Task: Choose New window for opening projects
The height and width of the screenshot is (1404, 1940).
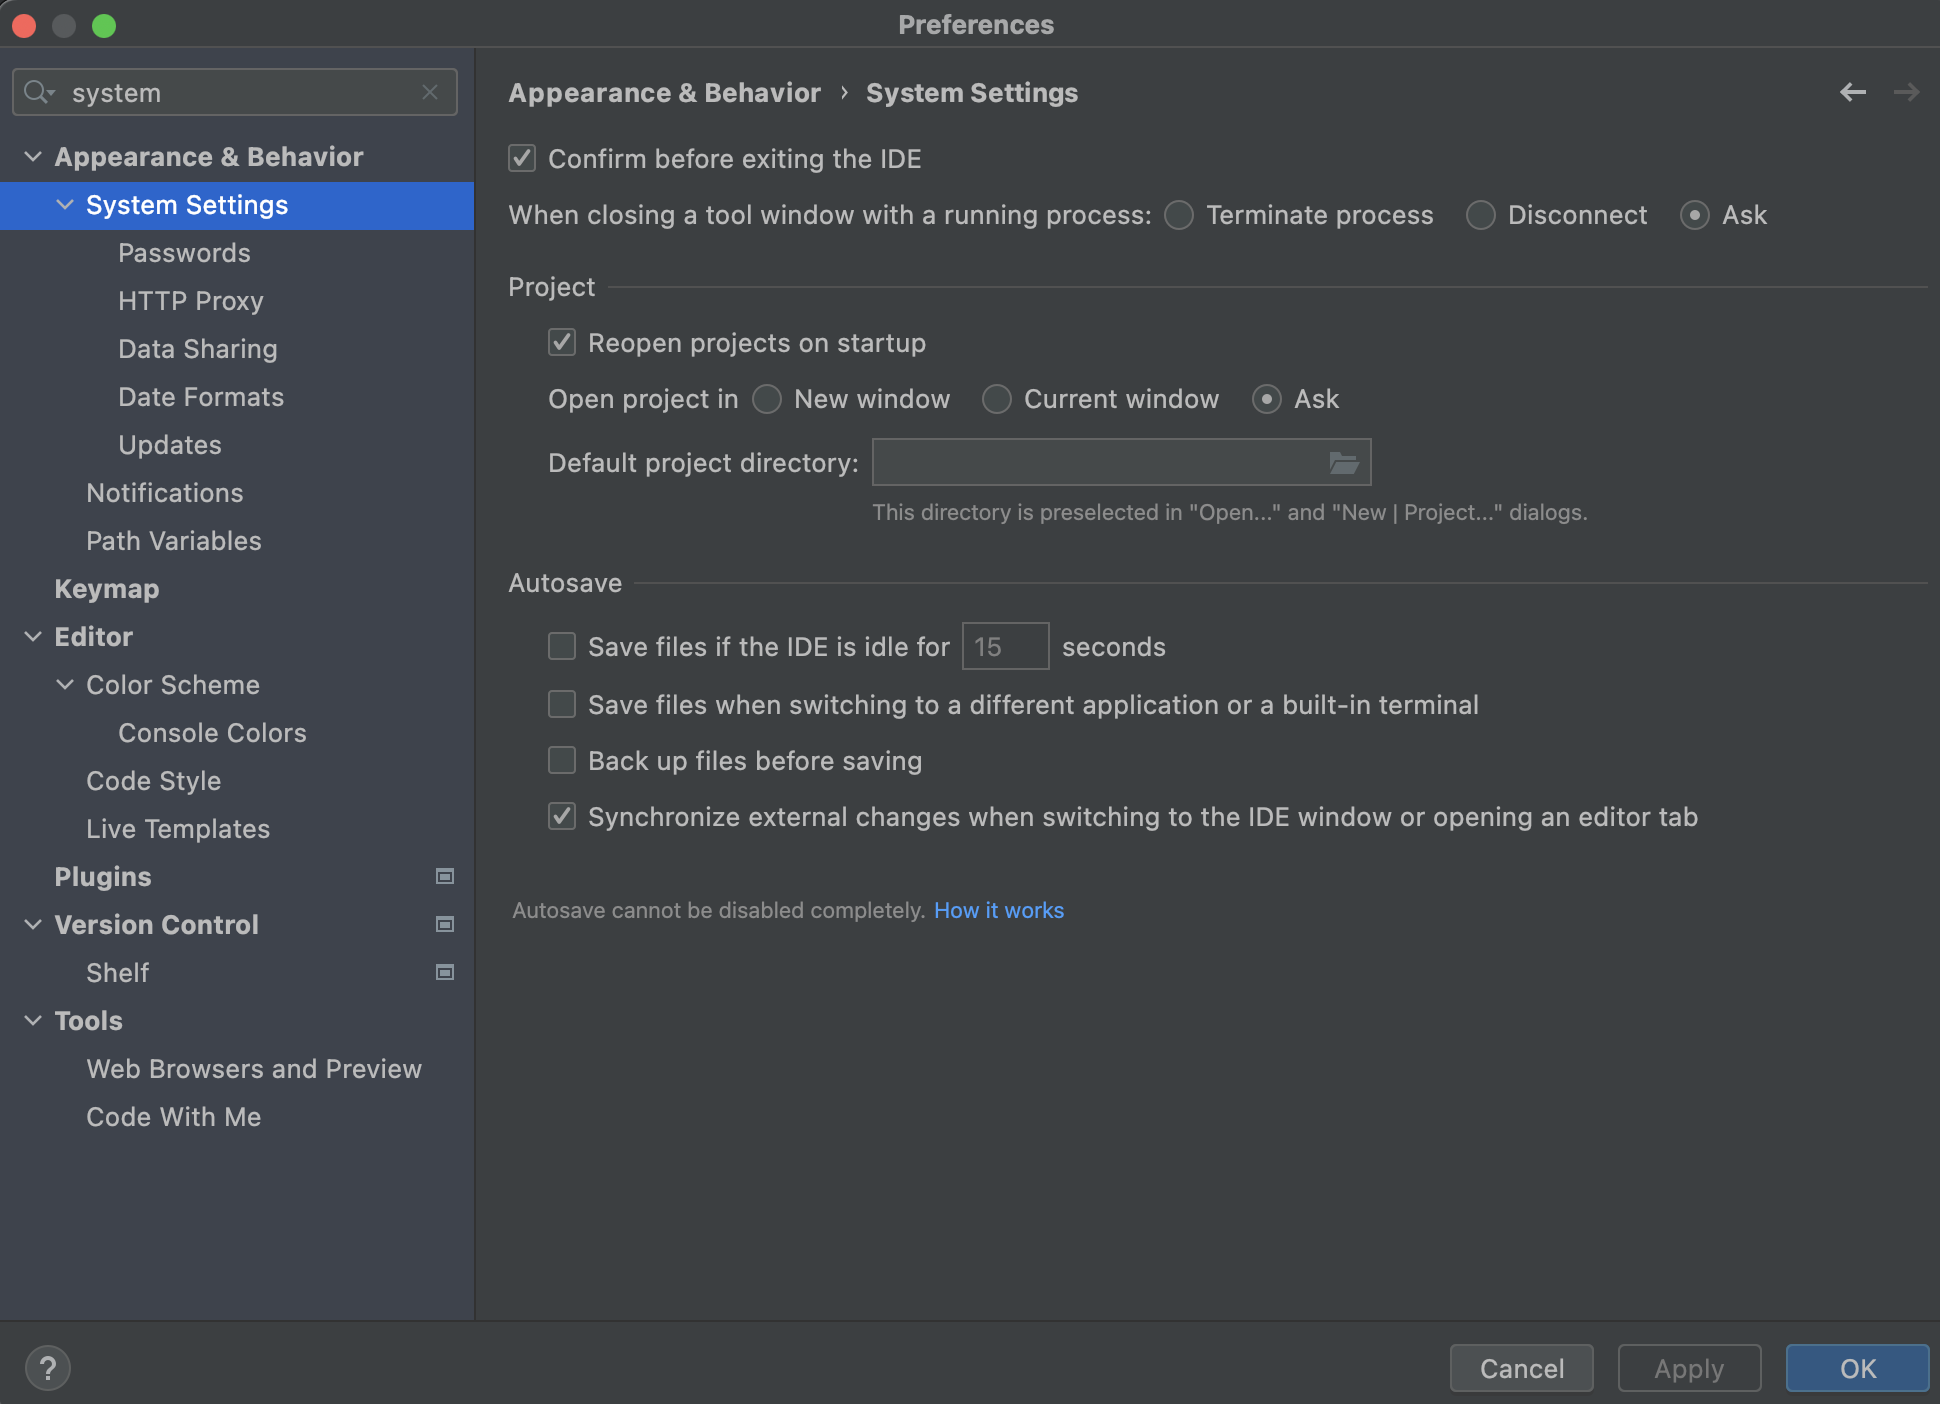Action: [767, 399]
